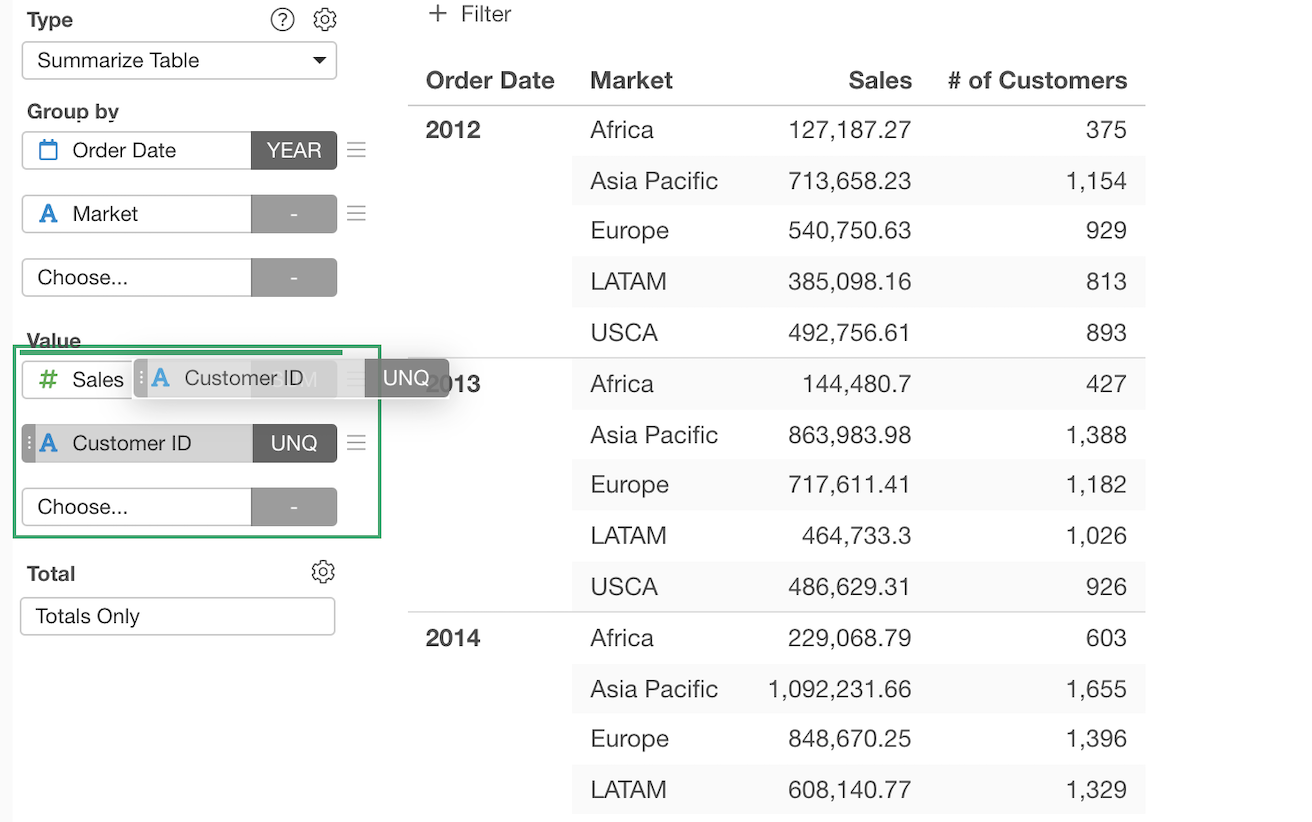Open the Summarize Table type dropdown

click(x=179, y=60)
